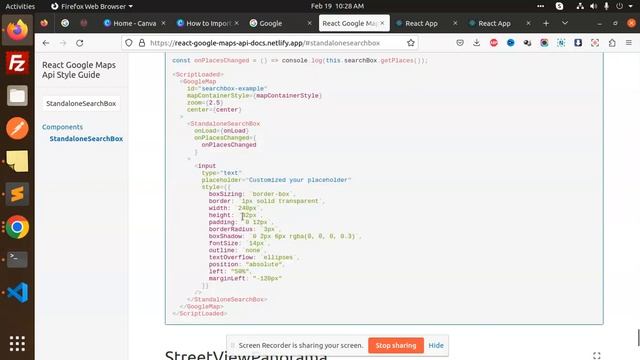This screenshot has width=640, height=360.
Task: Click the 'Customized your placeholder' string in code
Action: coord(300,180)
